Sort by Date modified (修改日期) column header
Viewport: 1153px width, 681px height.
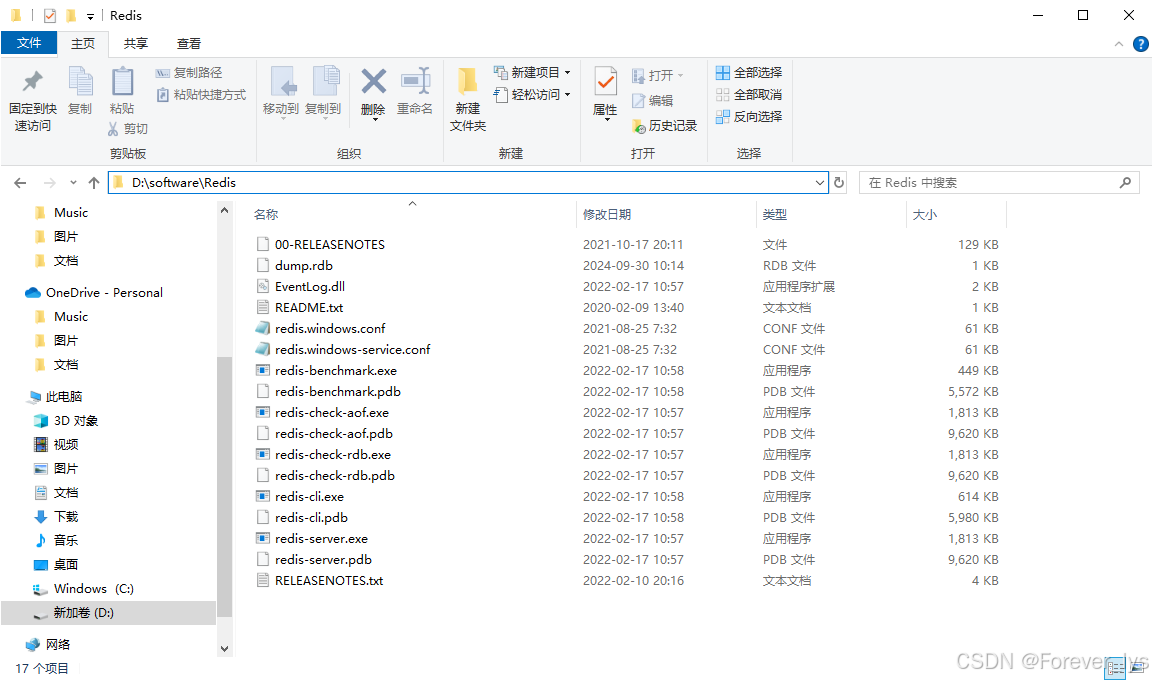pyautogui.click(x=607, y=215)
